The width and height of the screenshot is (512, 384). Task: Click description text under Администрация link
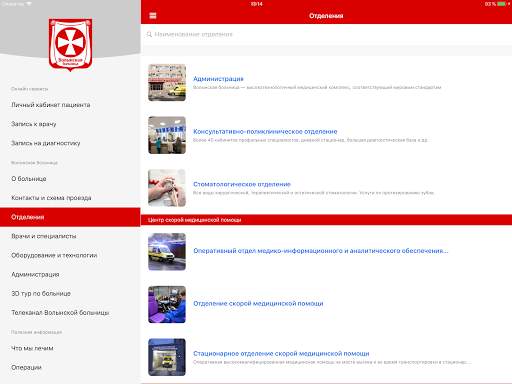pos(317,87)
